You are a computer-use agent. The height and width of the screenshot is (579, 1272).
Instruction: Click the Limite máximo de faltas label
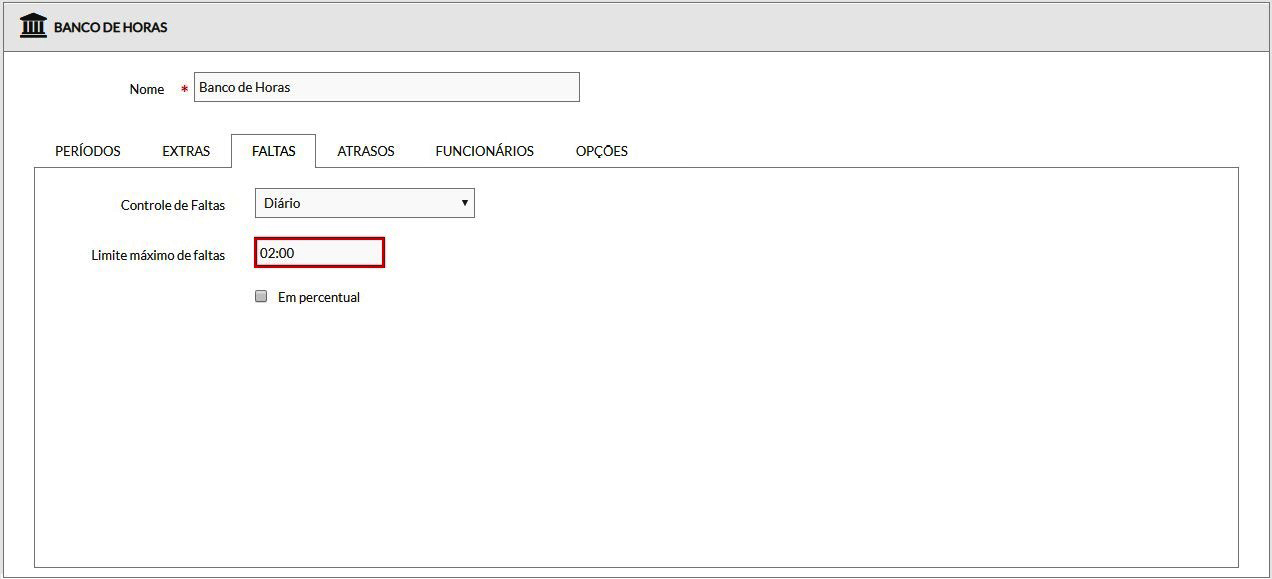pyautogui.click(x=158, y=255)
